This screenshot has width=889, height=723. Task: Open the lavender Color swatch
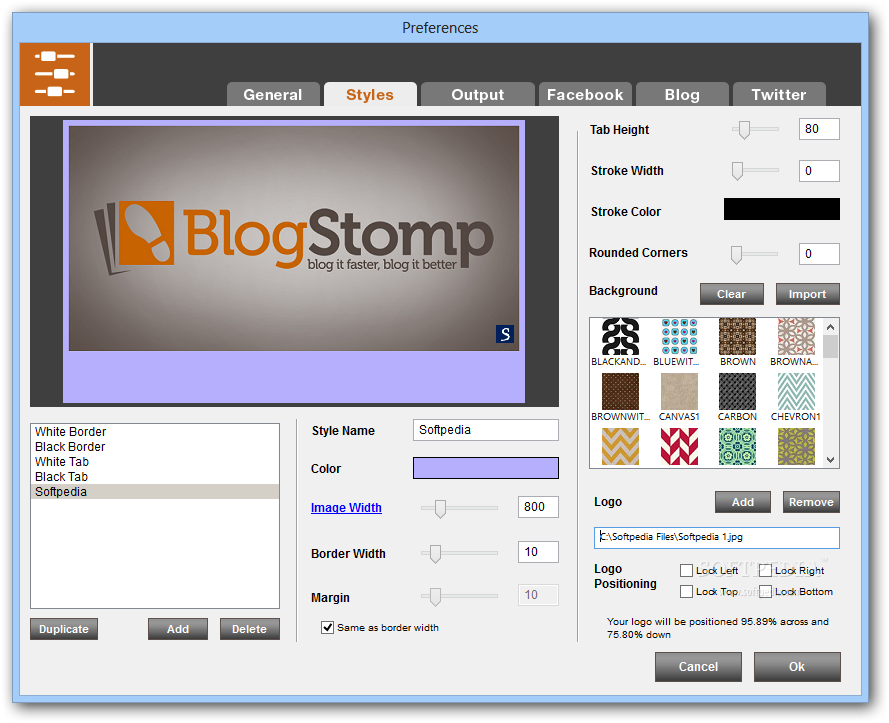486,468
